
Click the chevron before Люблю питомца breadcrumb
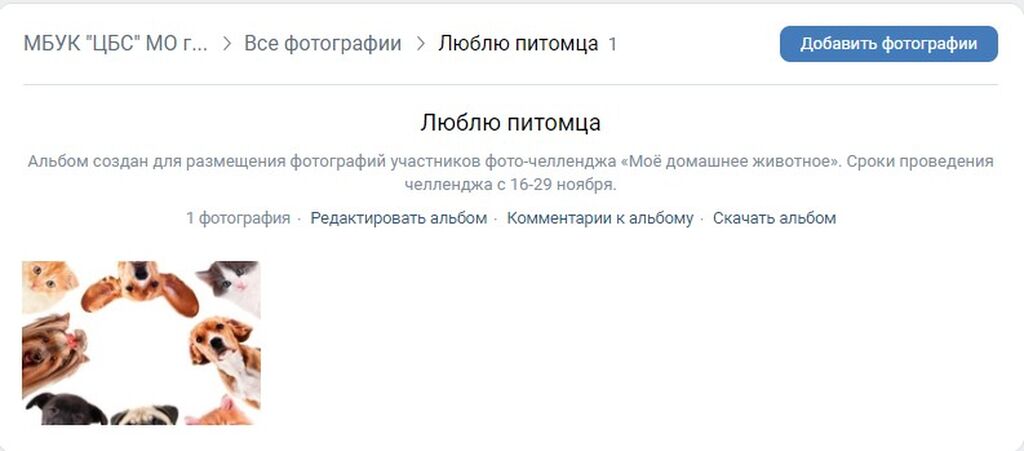click(x=420, y=44)
